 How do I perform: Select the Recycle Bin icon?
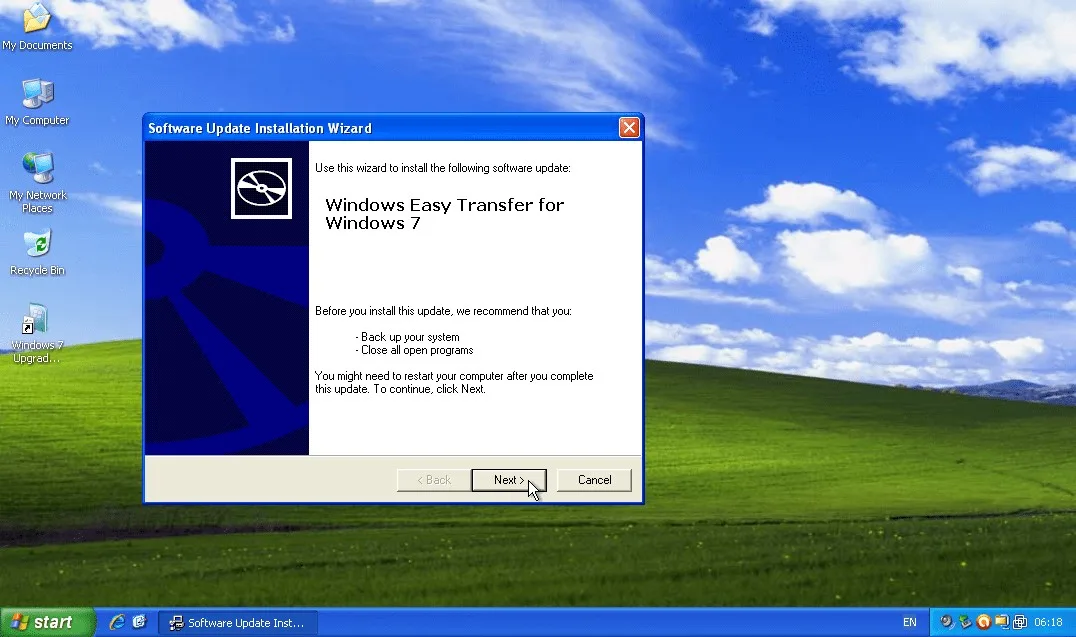pyautogui.click(x=37, y=253)
